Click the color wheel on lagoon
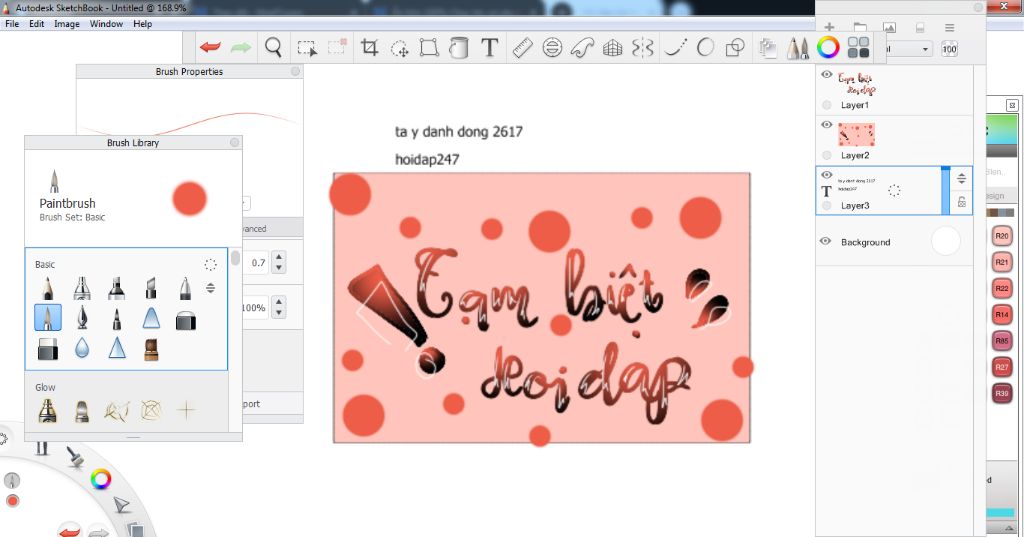This screenshot has width=1024, height=537. pyautogui.click(x=101, y=480)
